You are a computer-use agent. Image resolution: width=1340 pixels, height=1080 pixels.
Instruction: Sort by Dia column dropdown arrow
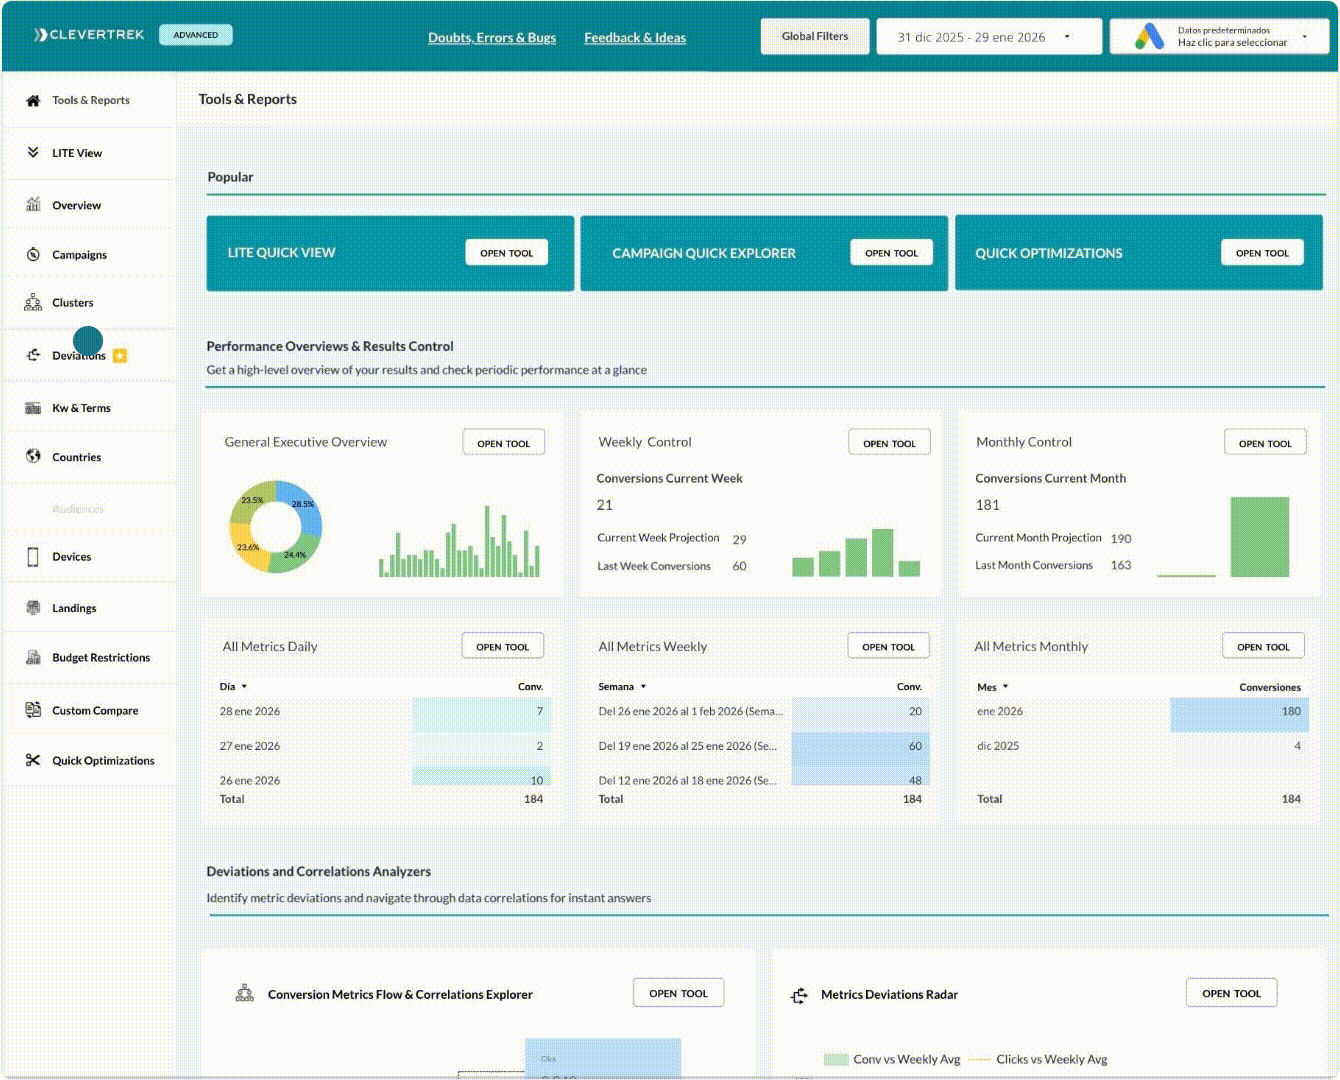pos(244,687)
